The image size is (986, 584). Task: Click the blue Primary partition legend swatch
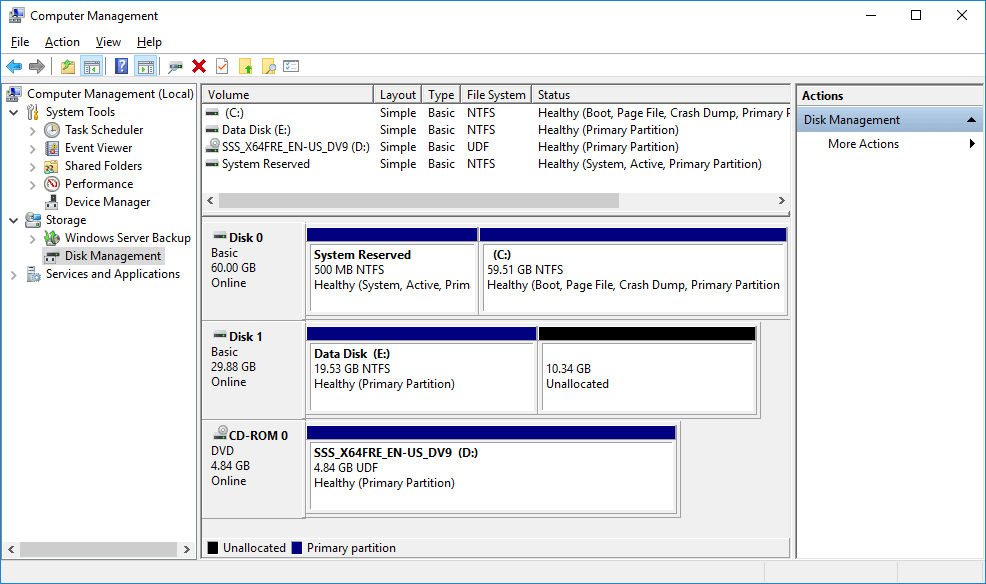297,548
